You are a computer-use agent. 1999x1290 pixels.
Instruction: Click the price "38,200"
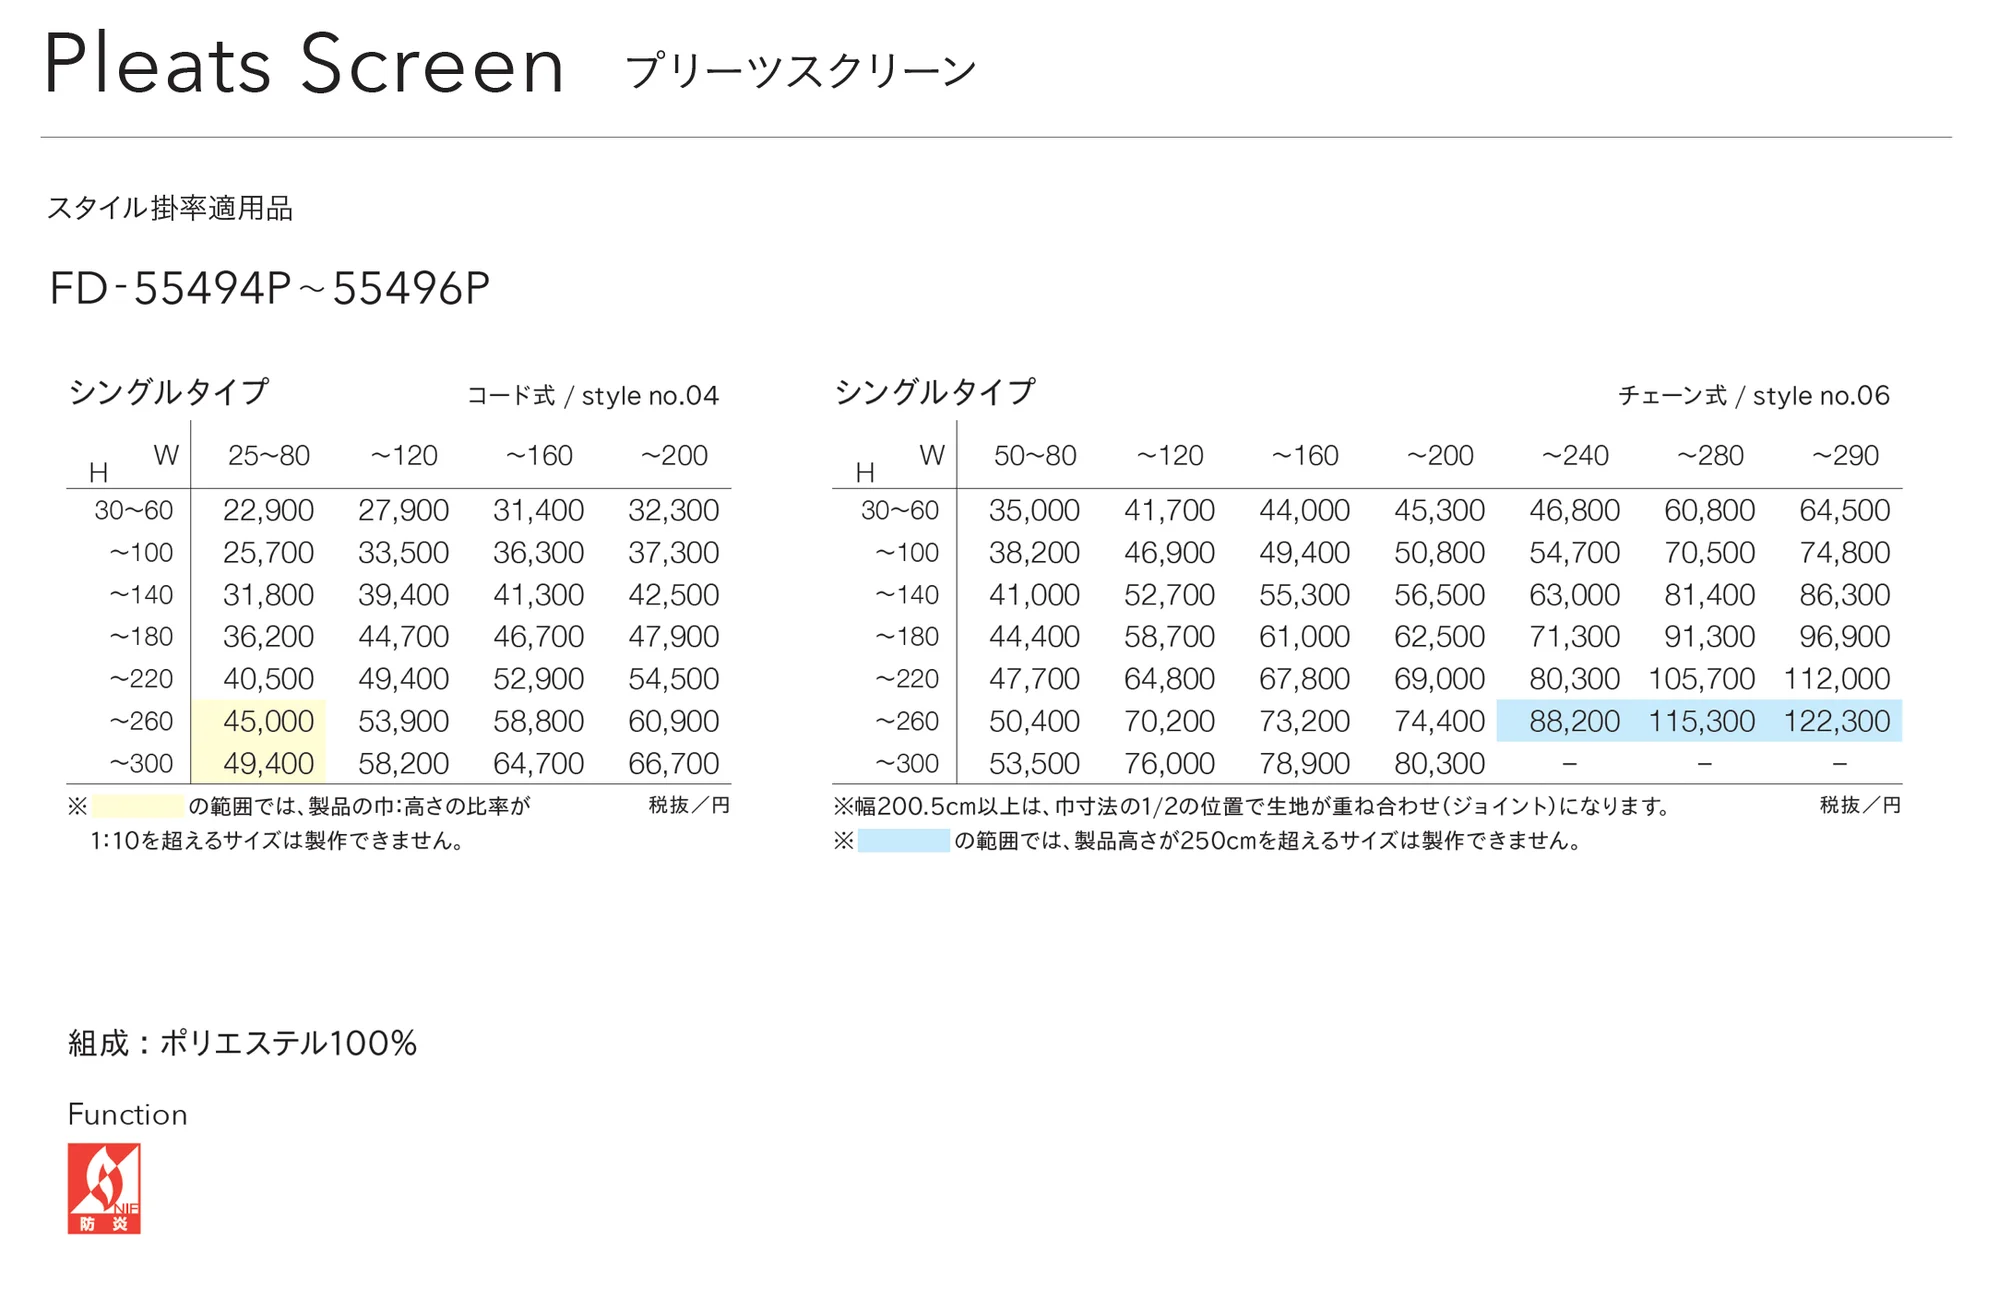(x=1034, y=553)
